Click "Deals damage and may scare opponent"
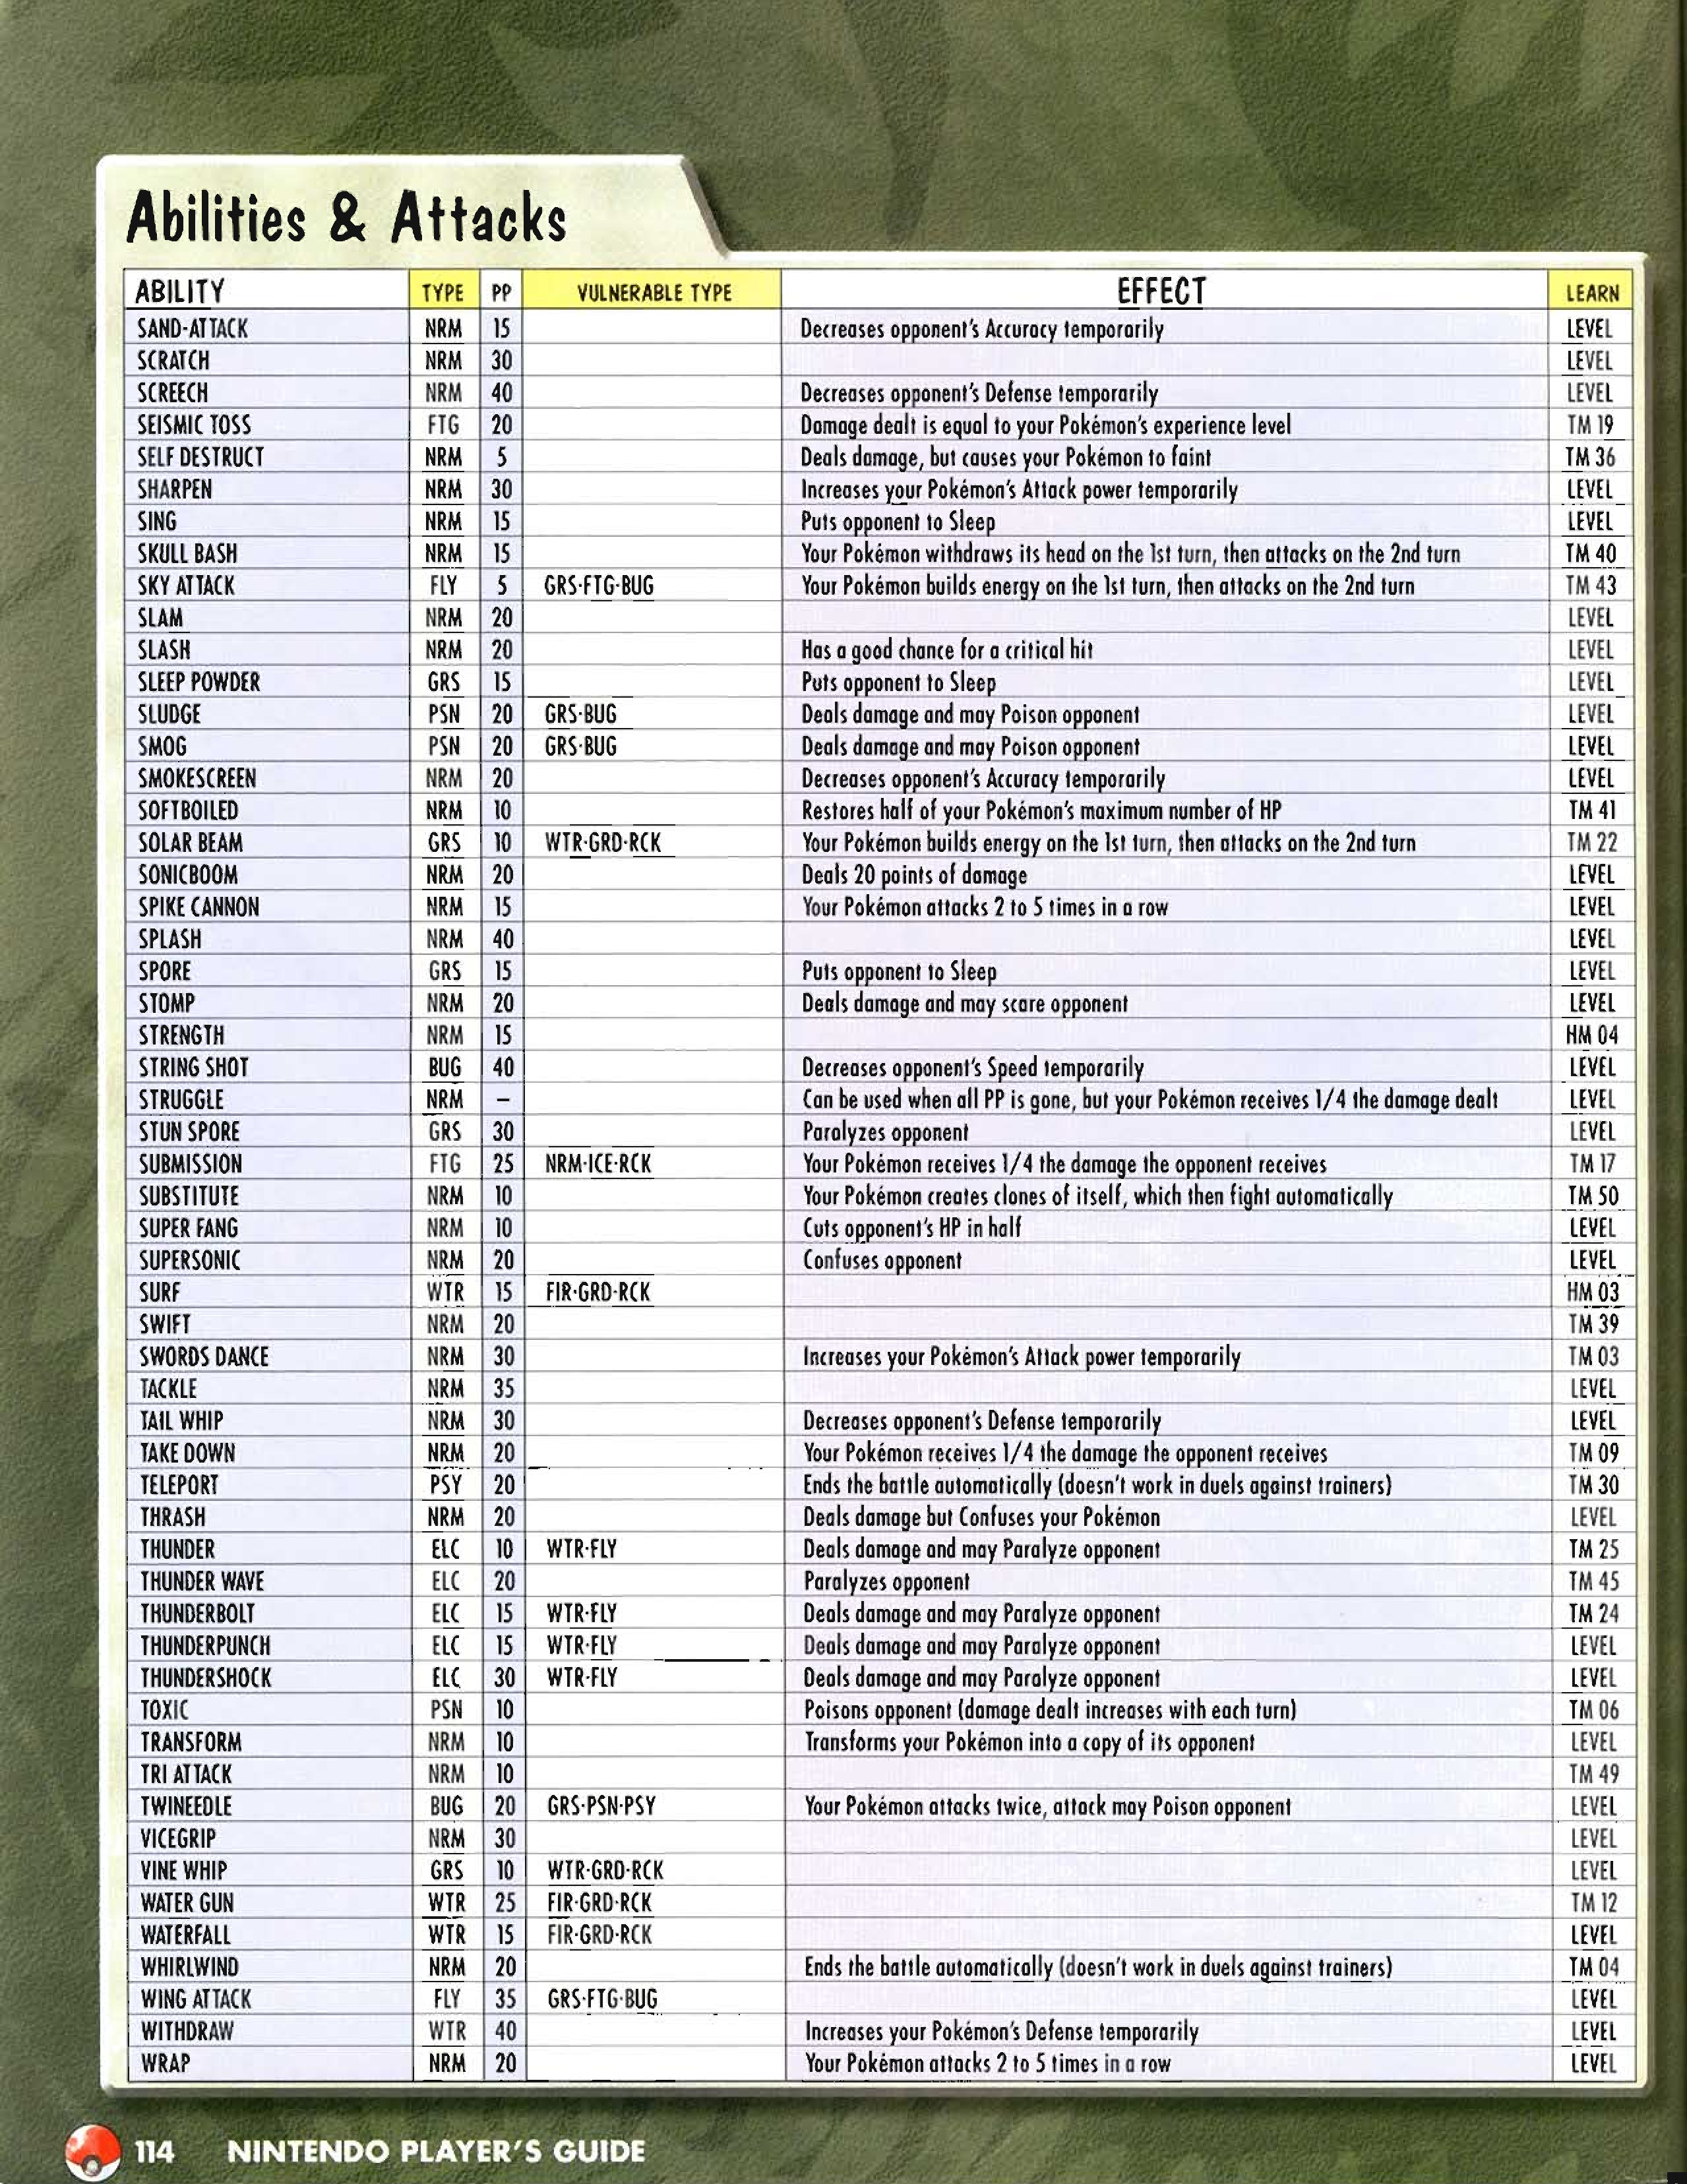Screen dimensions: 1687x2184 click(x=965, y=1003)
